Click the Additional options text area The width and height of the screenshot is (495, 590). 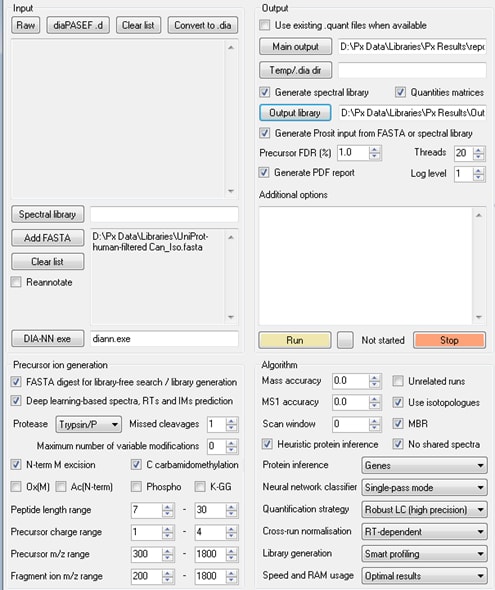coord(366,266)
